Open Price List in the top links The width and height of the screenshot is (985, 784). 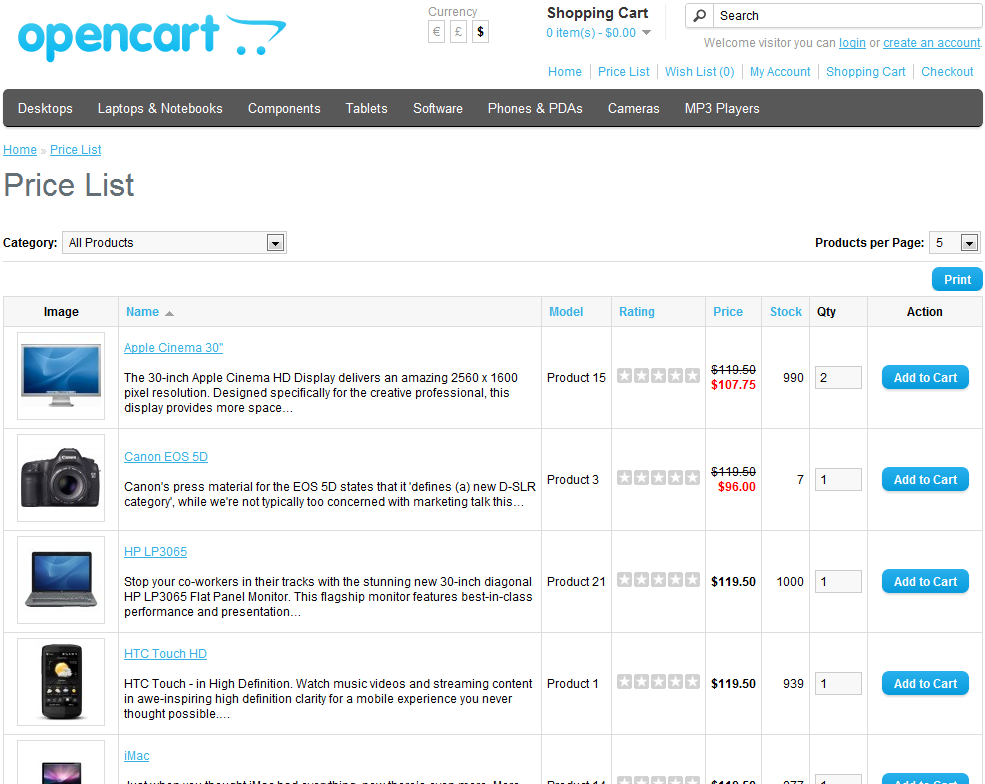(x=624, y=72)
